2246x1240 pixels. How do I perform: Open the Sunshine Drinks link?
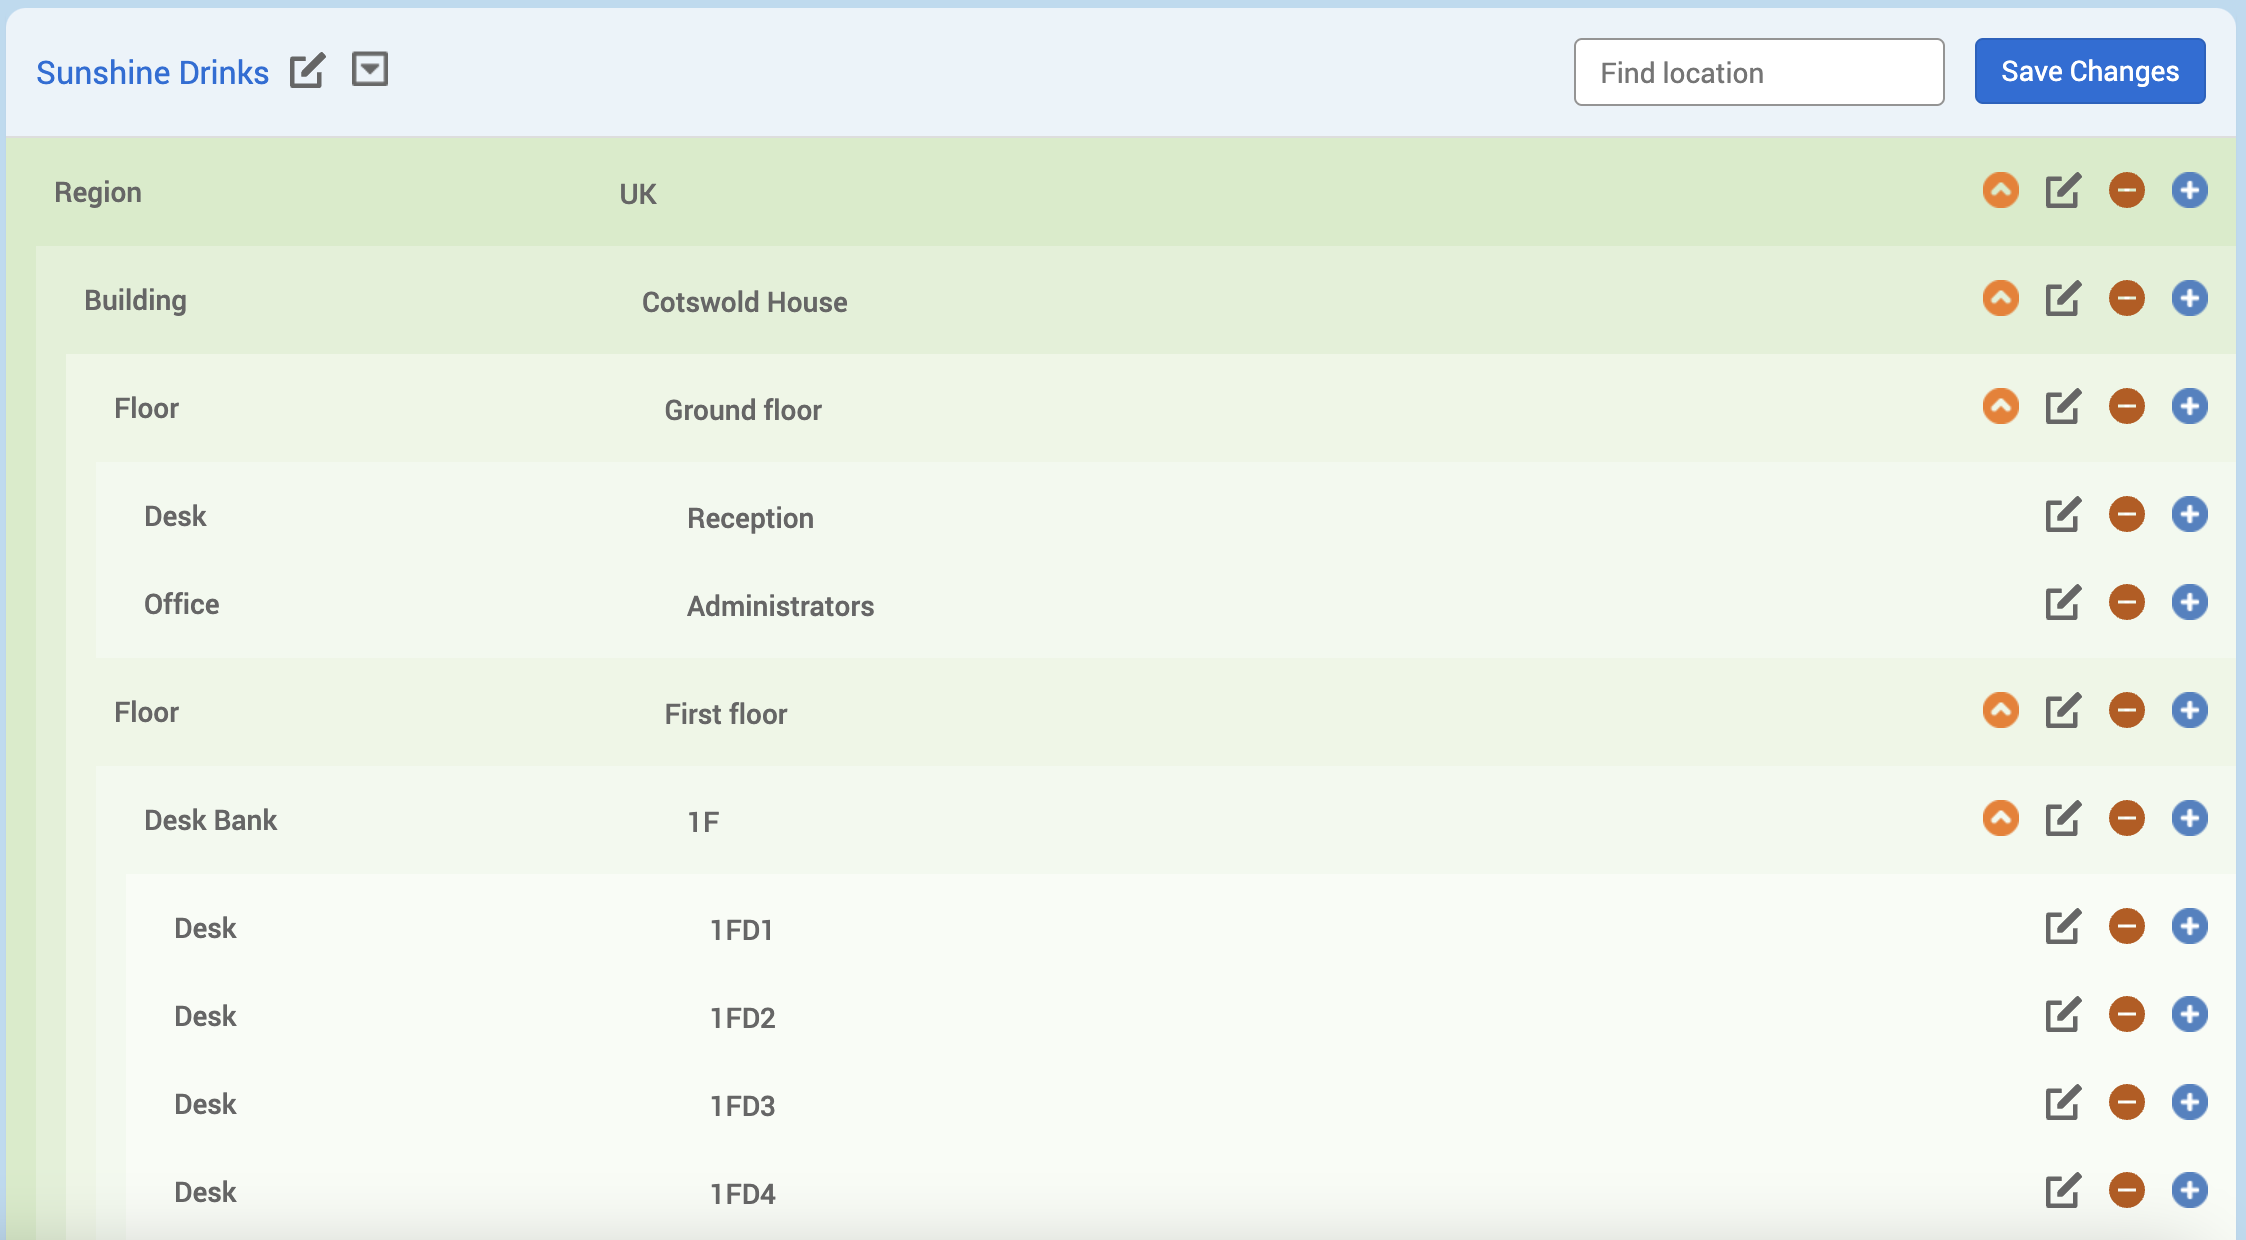coord(152,72)
